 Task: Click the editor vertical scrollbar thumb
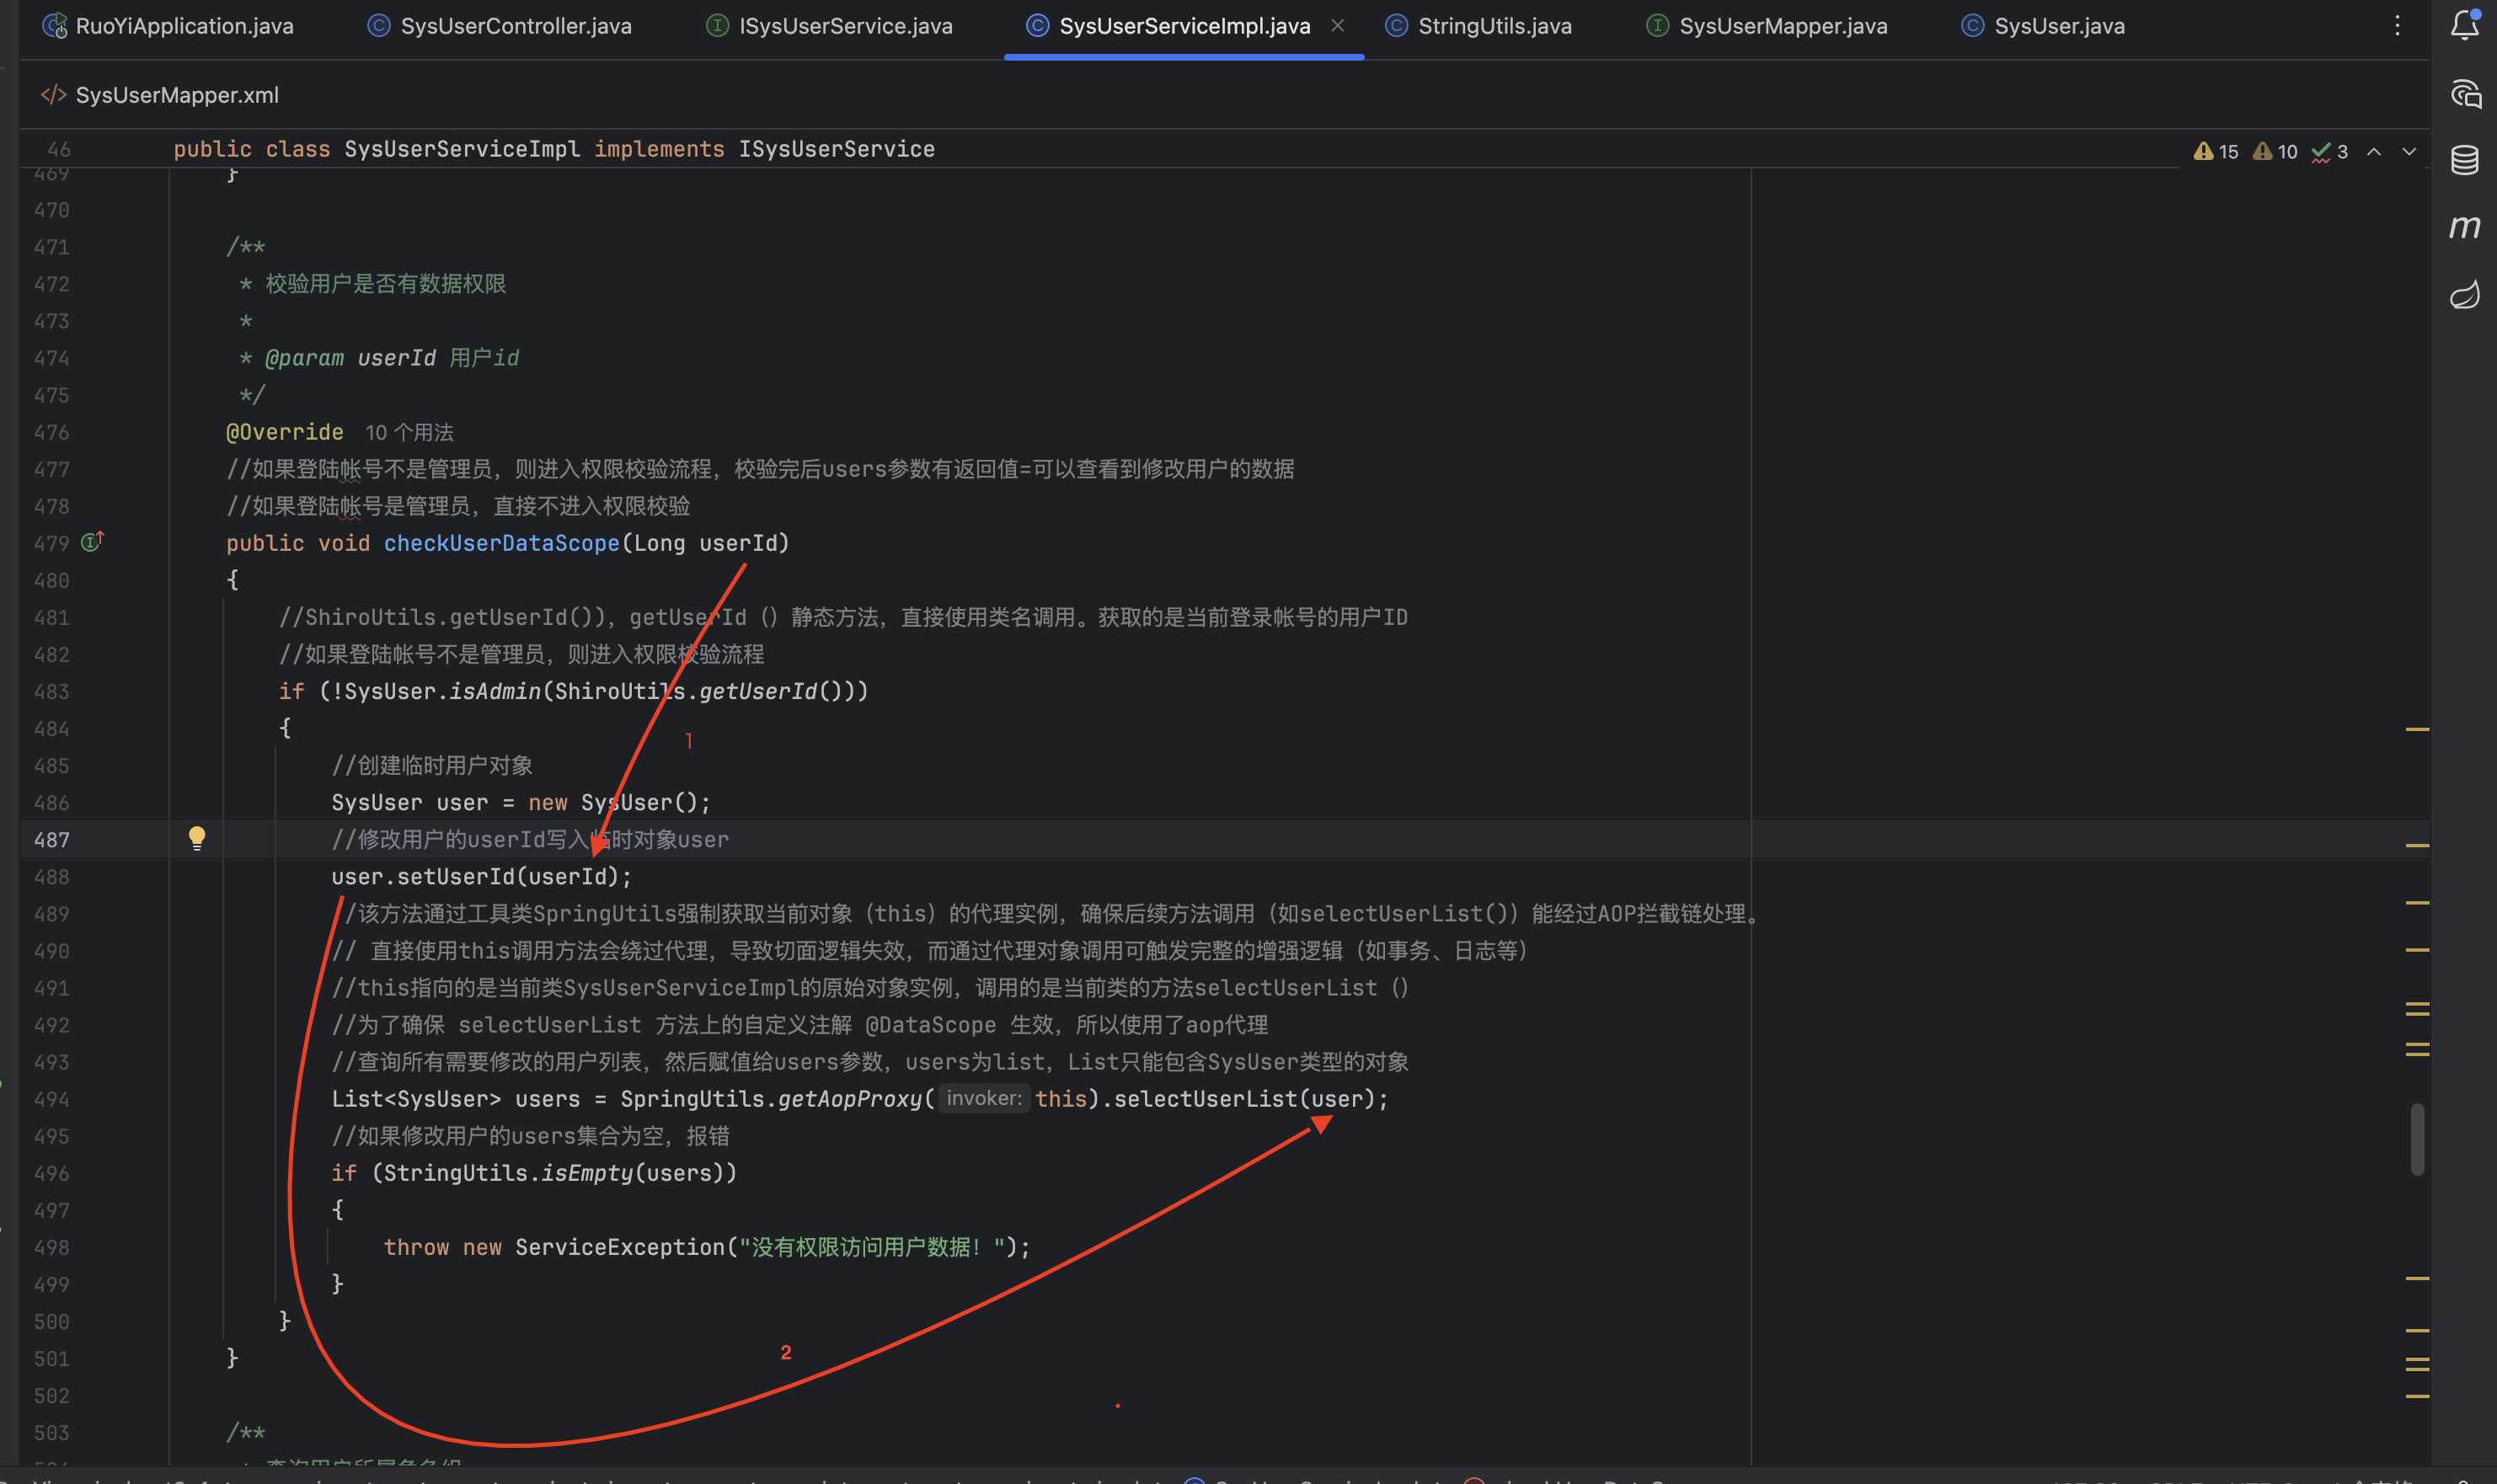tap(2416, 1138)
